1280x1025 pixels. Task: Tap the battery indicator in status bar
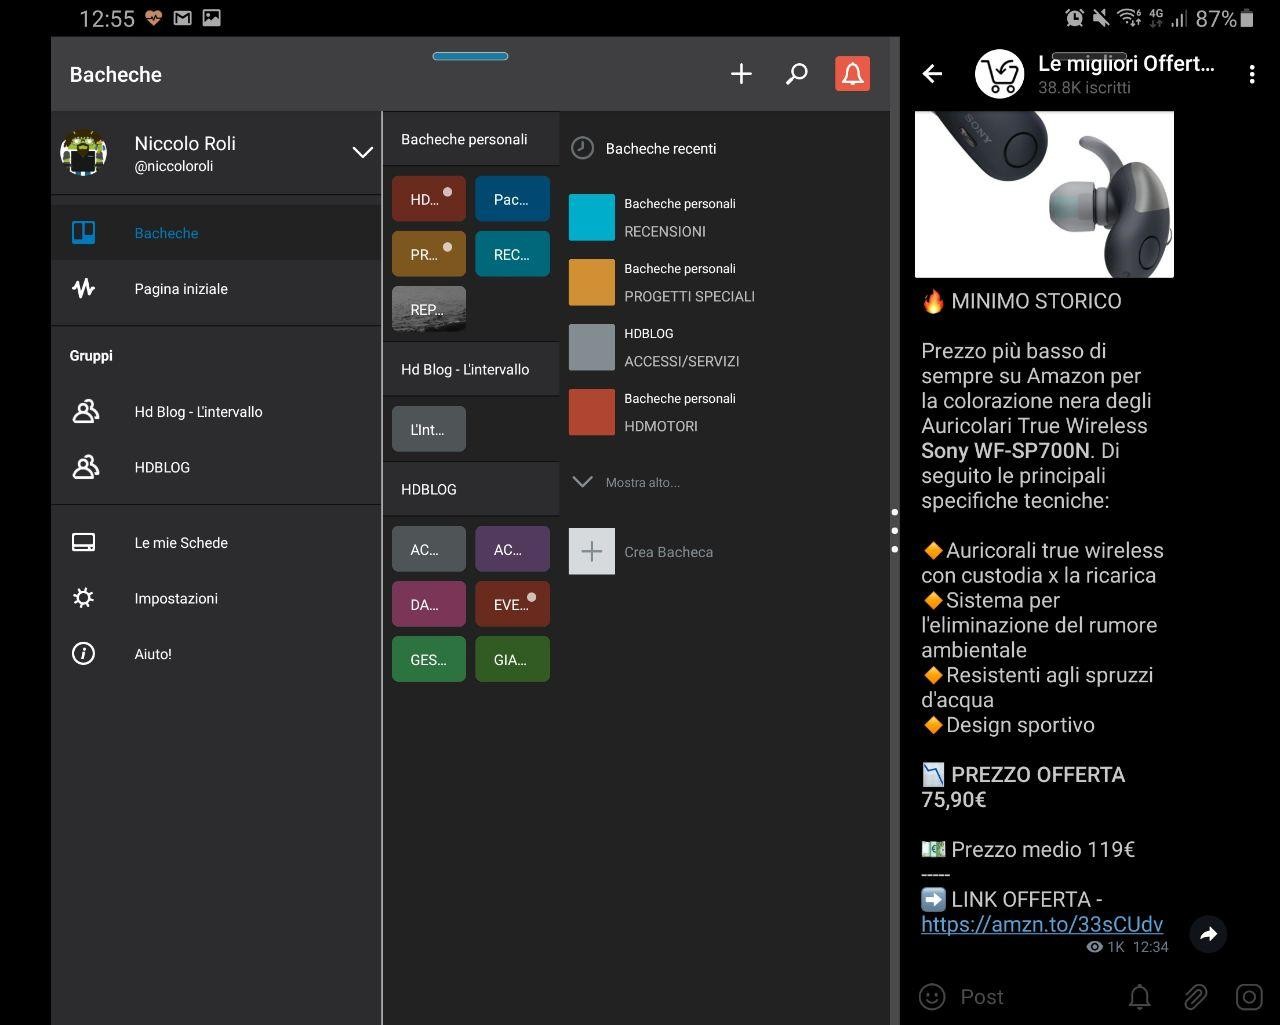pos(1247,18)
